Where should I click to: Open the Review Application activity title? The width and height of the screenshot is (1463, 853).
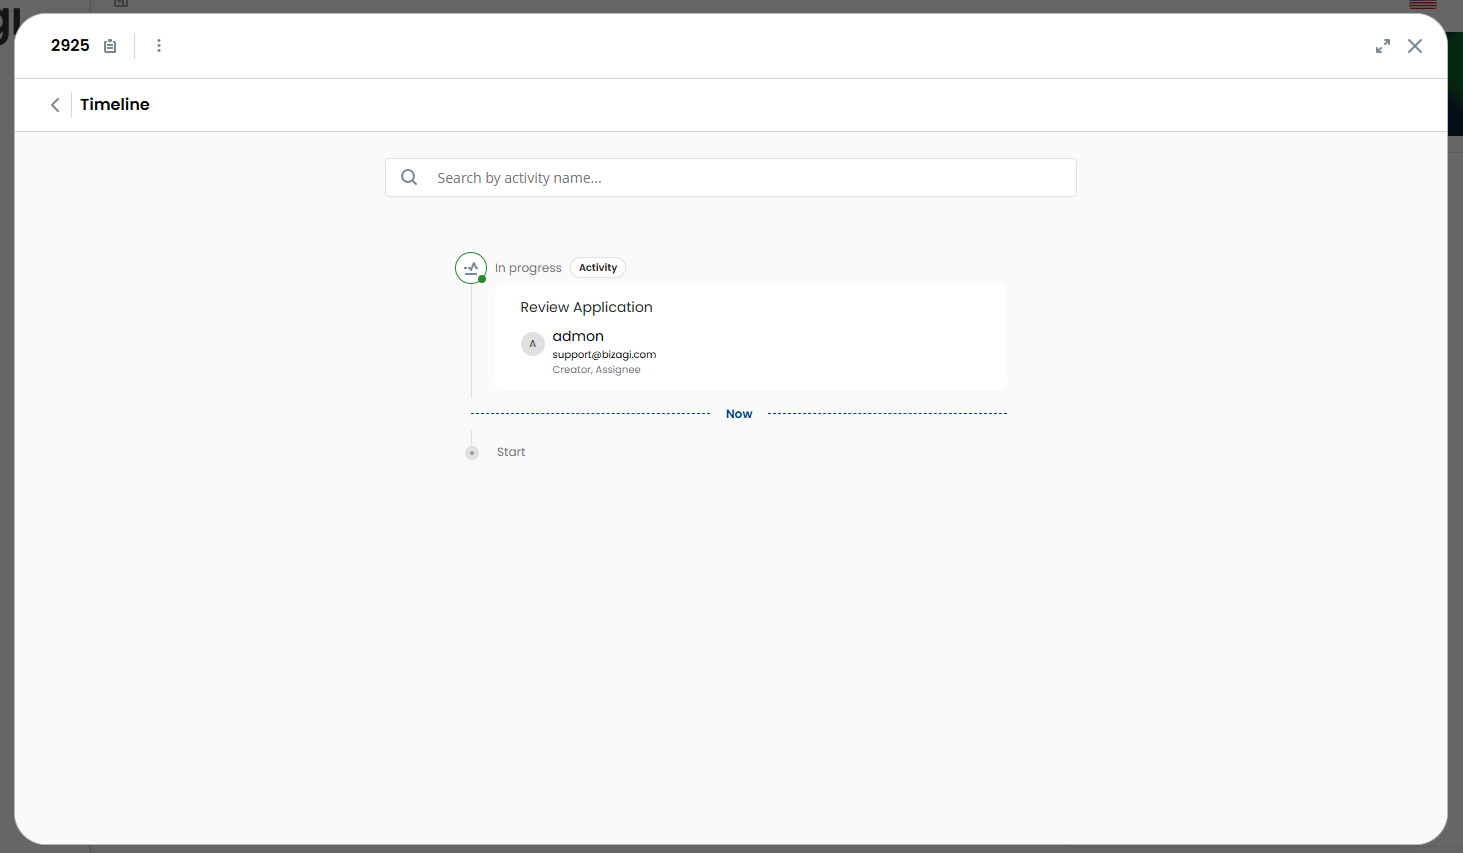(586, 307)
